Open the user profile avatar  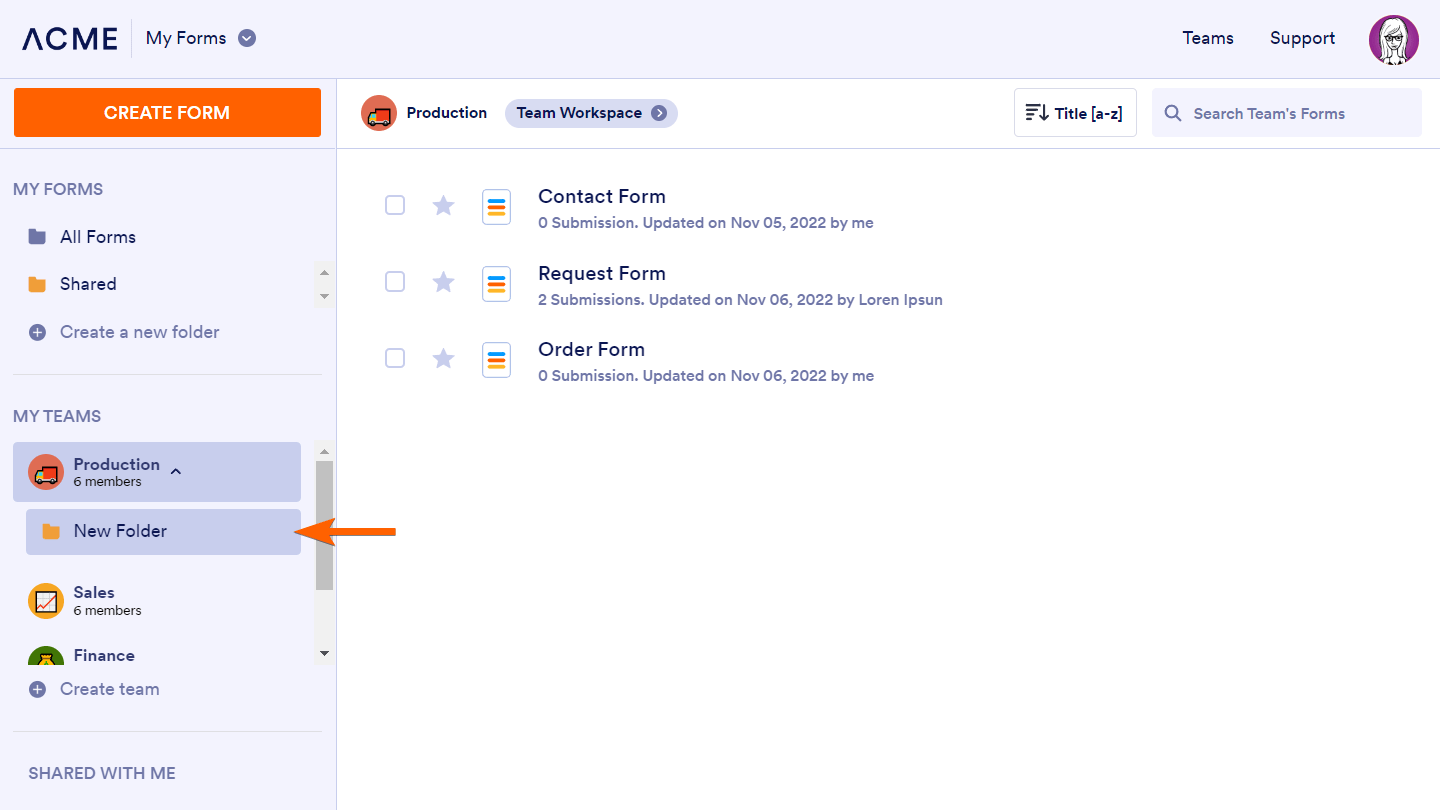tap(1393, 40)
